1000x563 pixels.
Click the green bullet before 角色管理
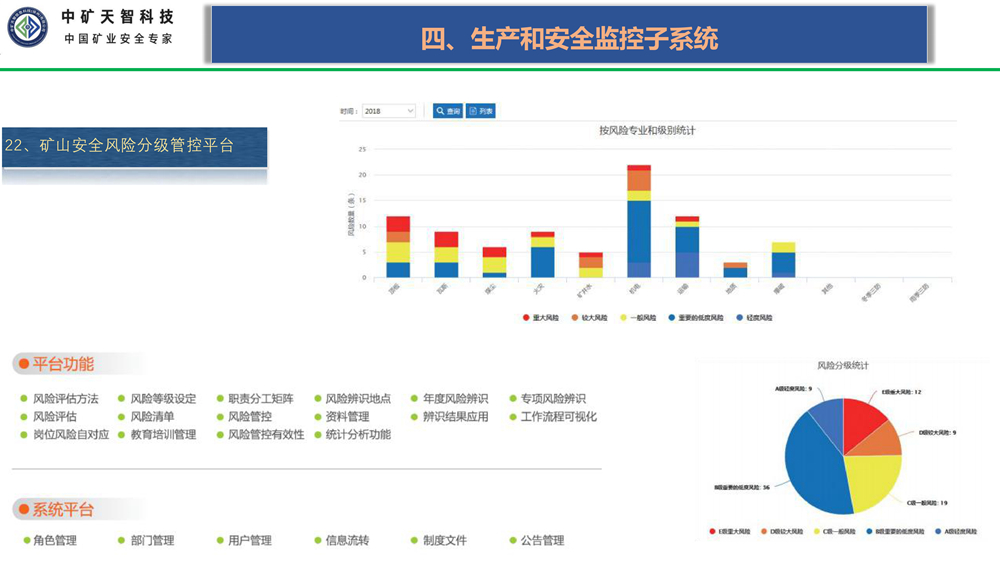[24, 541]
